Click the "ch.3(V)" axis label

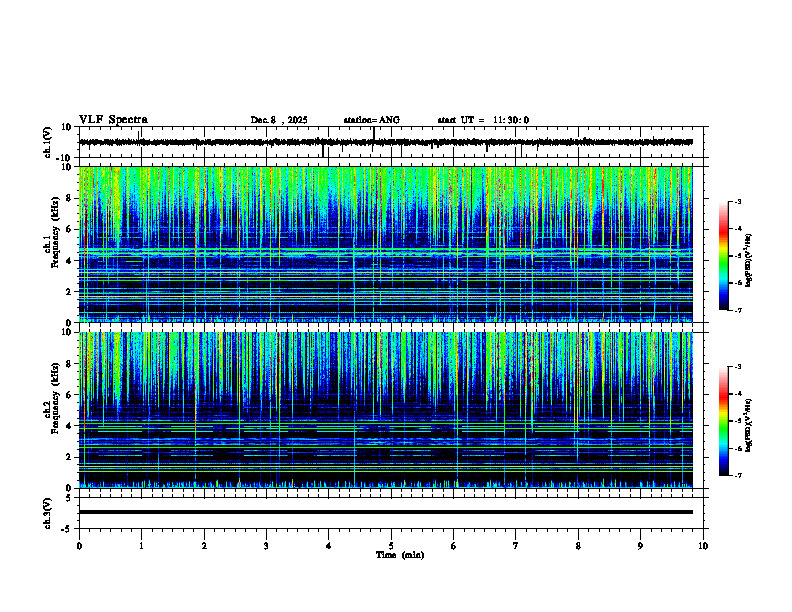47,514
